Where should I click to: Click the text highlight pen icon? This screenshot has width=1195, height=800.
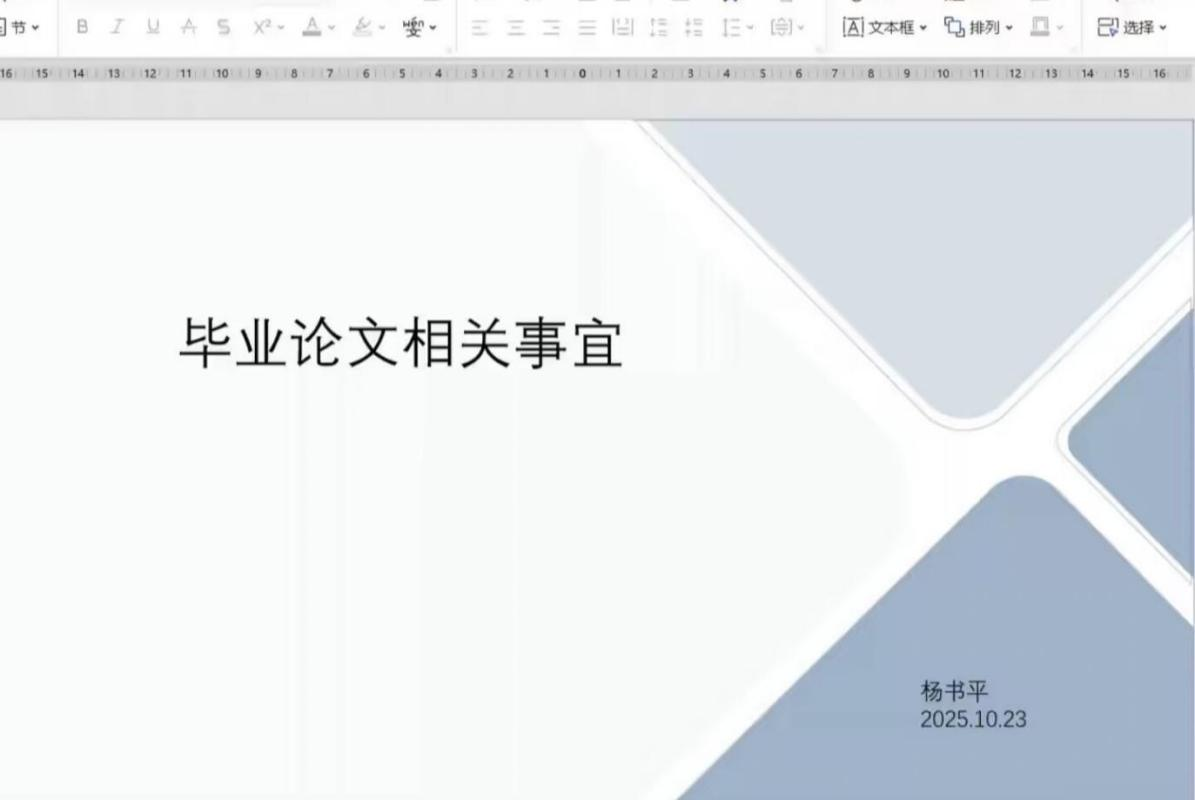coord(363,27)
